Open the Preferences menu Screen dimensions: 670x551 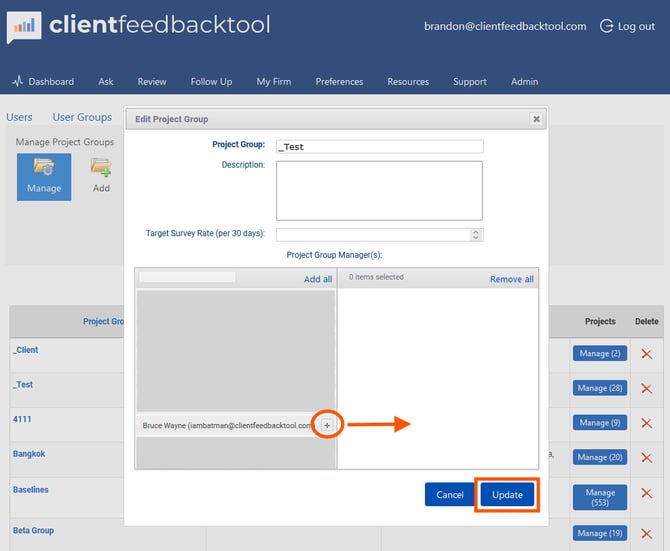339,82
